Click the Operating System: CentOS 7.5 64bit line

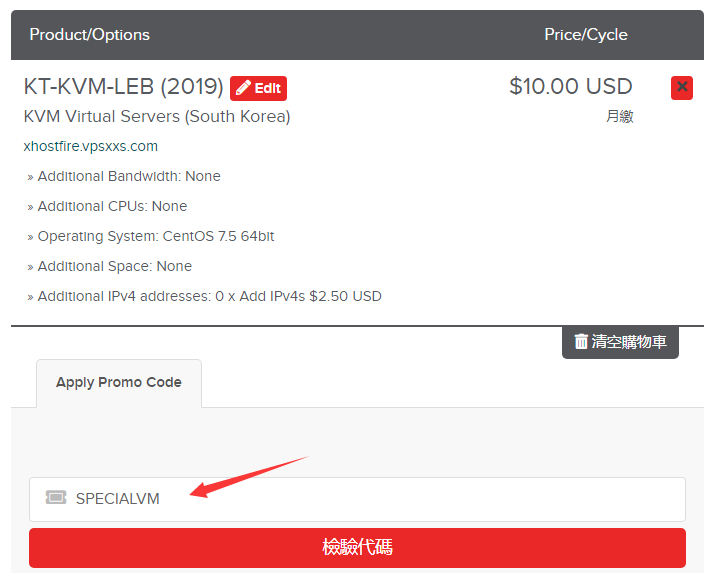pyautogui.click(x=151, y=236)
